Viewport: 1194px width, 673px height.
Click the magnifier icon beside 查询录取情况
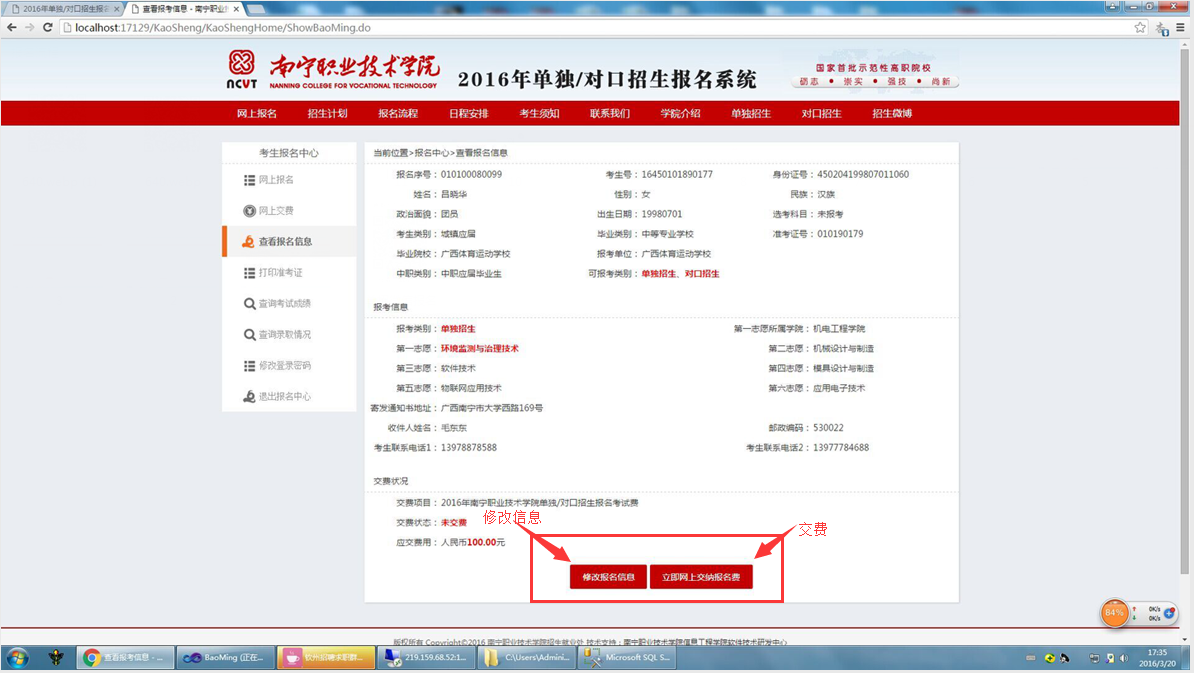tap(249, 335)
